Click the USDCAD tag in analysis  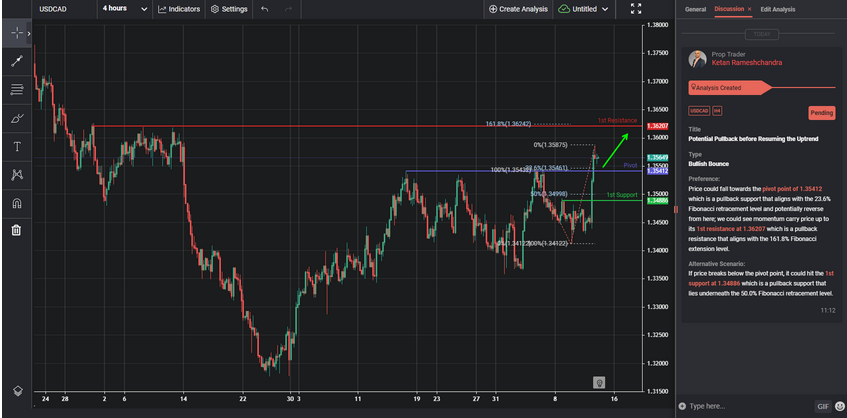click(x=699, y=111)
